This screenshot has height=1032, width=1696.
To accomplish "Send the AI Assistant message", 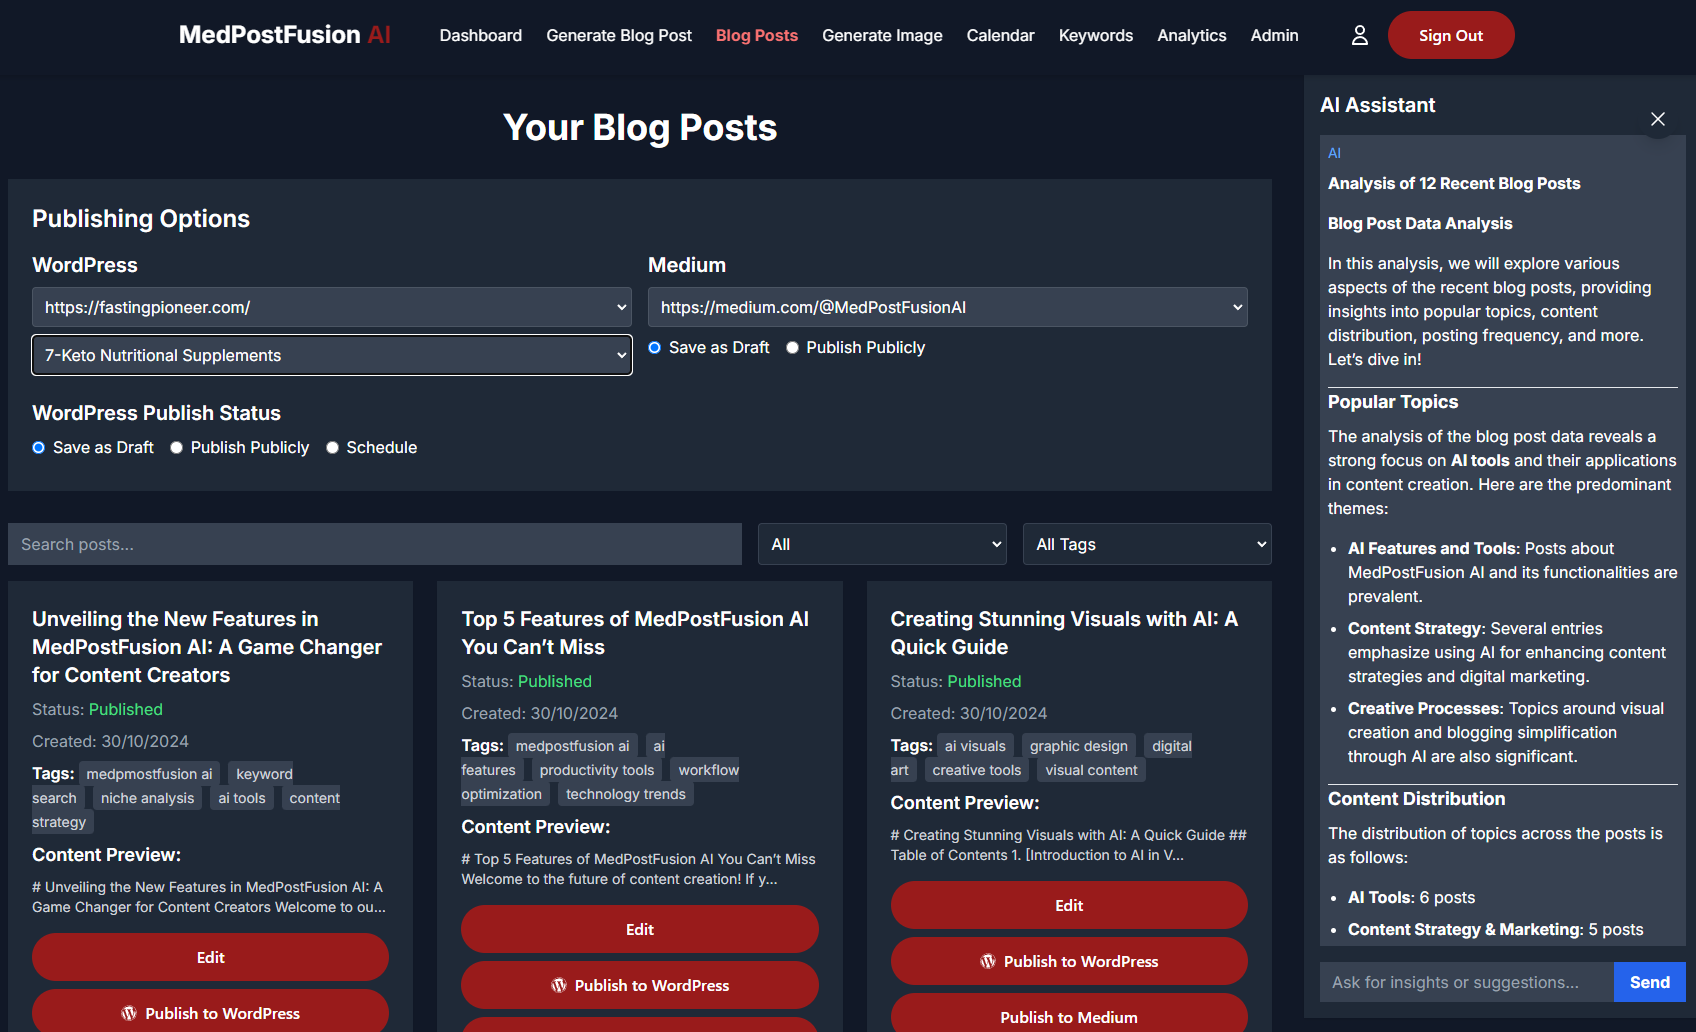I will (1650, 982).
